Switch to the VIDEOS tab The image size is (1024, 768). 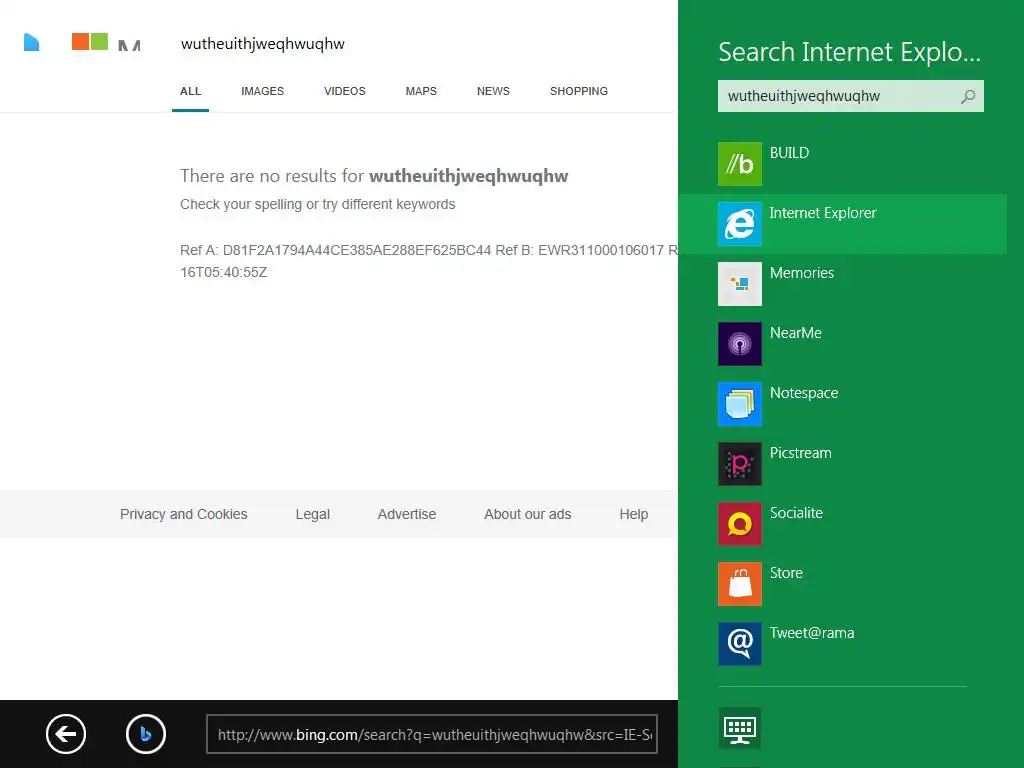[x=345, y=91]
